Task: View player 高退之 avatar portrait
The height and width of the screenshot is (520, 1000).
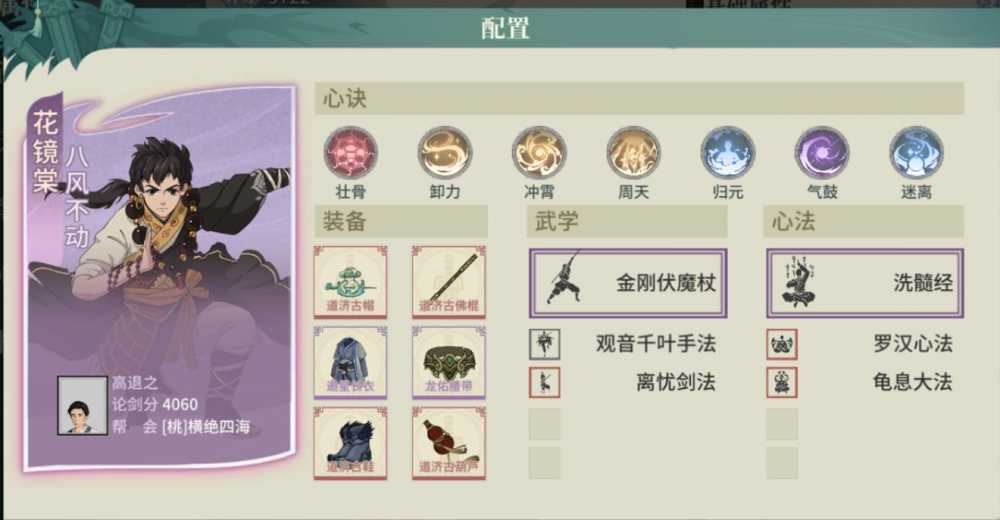Action: pos(82,405)
